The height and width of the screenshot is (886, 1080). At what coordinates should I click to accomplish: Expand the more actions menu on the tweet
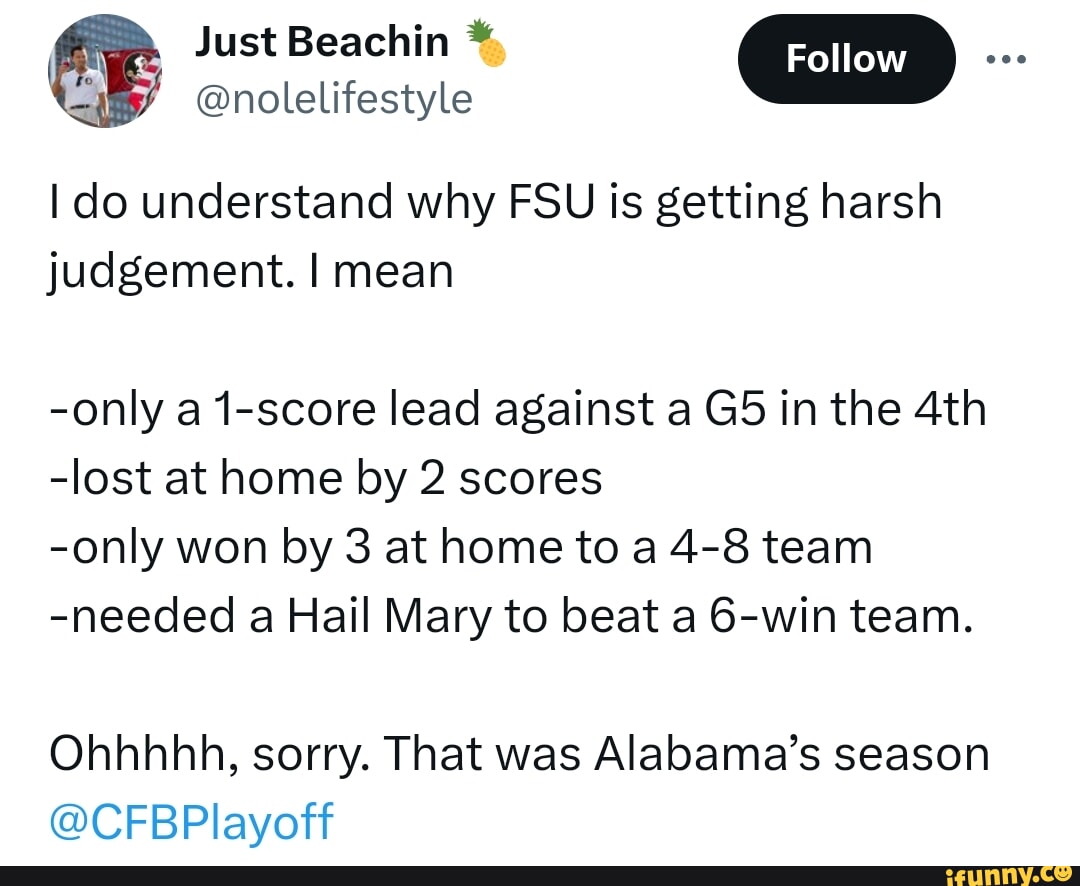(x=1006, y=58)
